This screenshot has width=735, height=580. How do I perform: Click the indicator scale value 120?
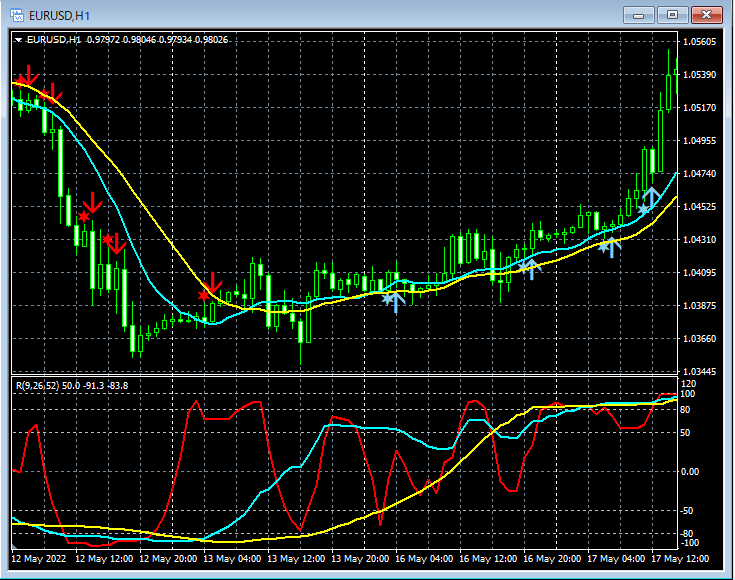tap(689, 384)
